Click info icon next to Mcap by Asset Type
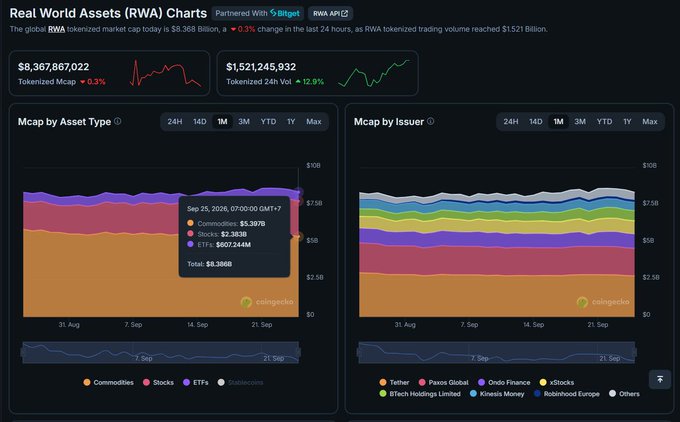This screenshot has width=680, height=422. (118, 121)
